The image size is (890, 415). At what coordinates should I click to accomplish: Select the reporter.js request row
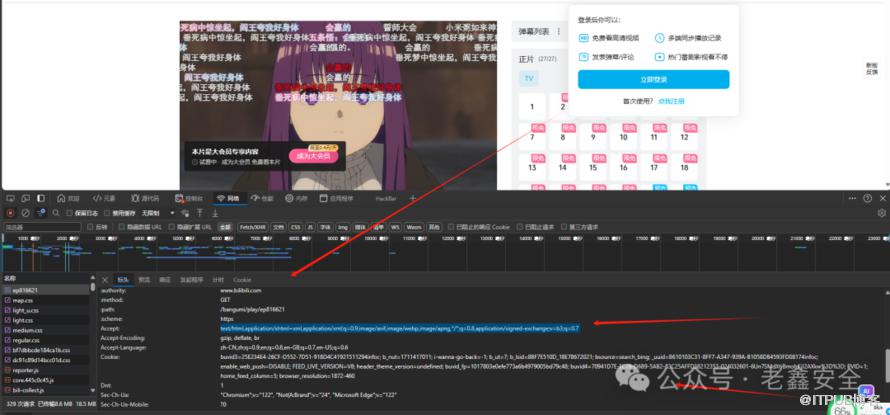(x=45, y=370)
